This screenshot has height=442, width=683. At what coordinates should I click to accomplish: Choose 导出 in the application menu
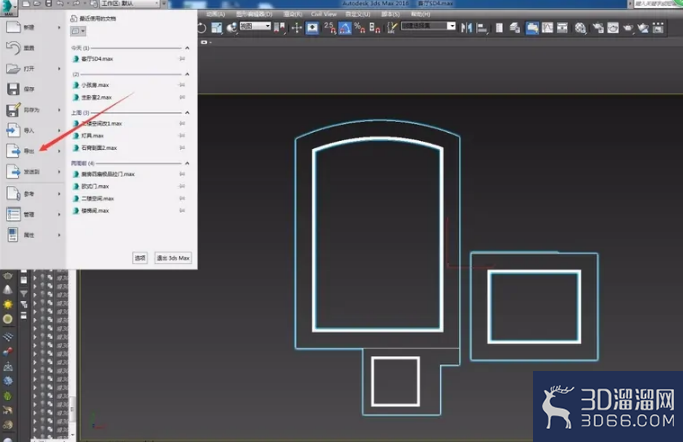(x=31, y=151)
